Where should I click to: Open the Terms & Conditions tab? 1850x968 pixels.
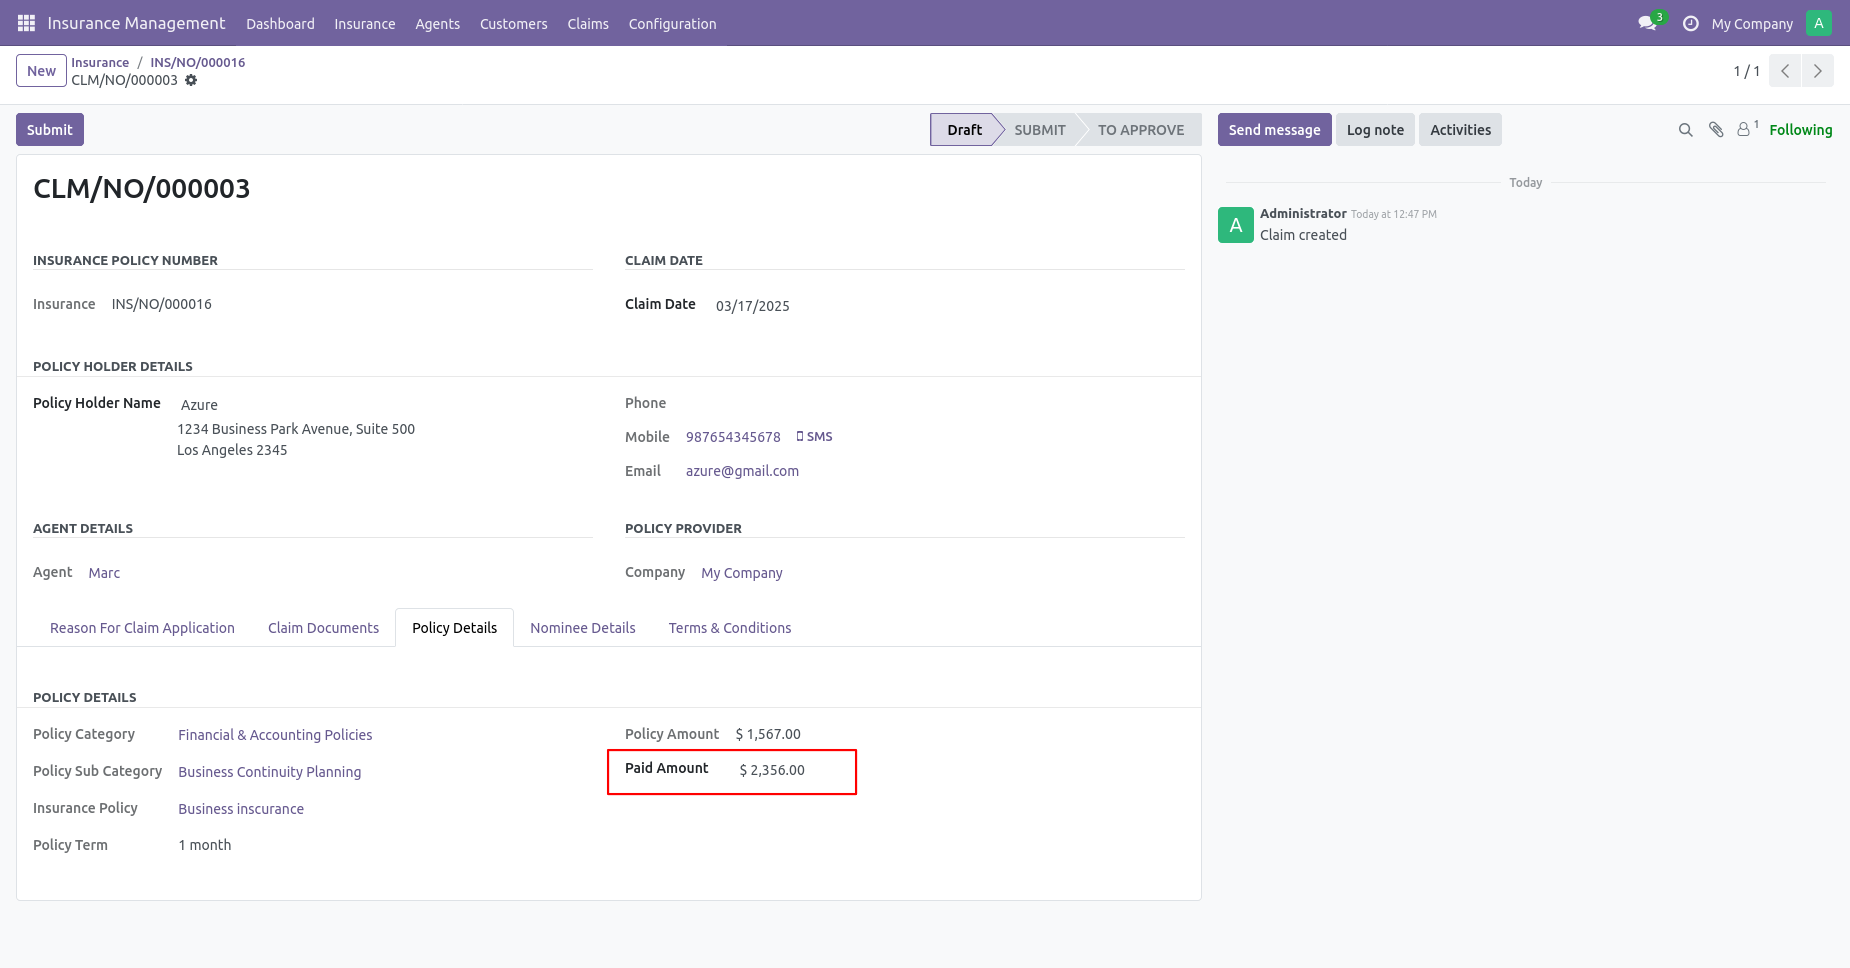click(730, 628)
